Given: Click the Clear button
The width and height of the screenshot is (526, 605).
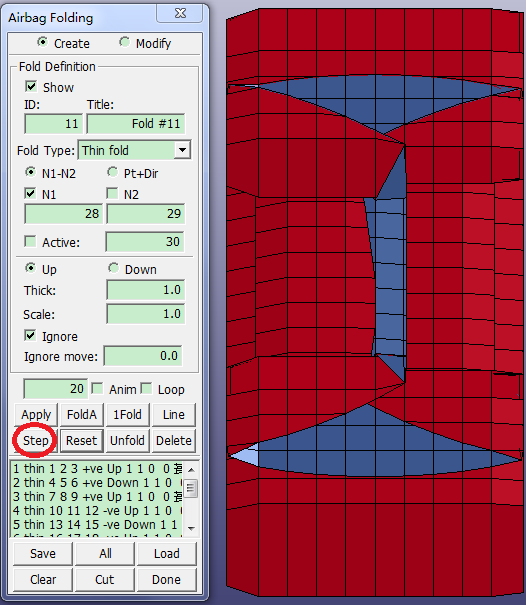Looking at the screenshot, I should tap(43, 580).
